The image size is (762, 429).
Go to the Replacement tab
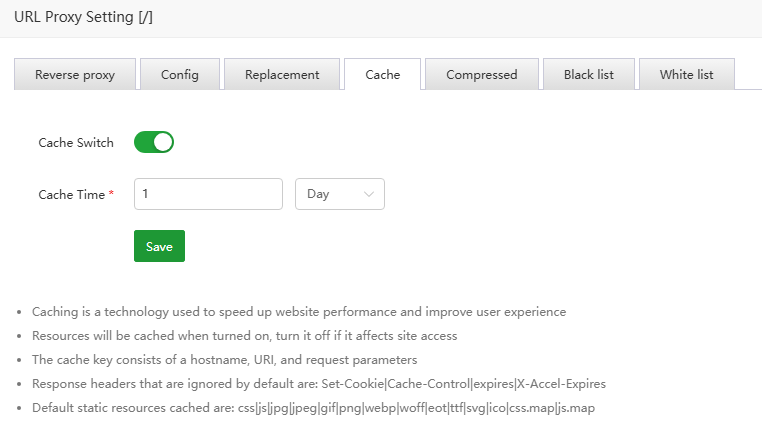click(x=282, y=75)
